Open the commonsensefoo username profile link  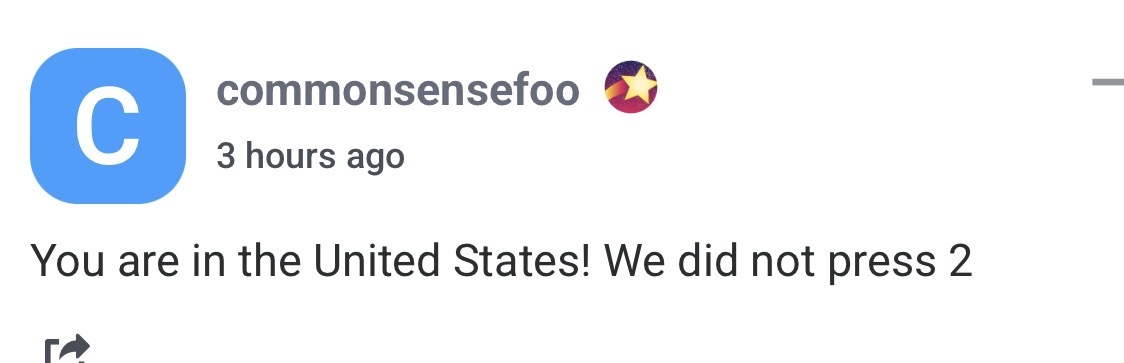(398, 90)
